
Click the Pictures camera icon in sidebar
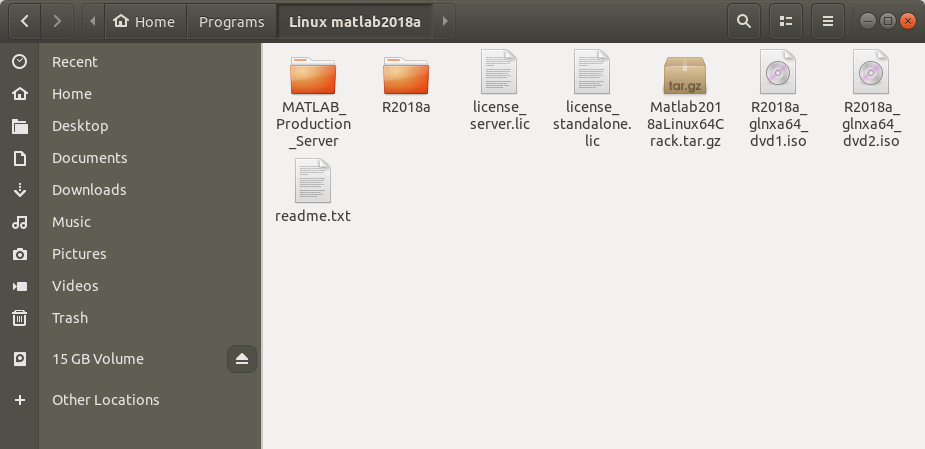pyautogui.click(x=19, y=254)
